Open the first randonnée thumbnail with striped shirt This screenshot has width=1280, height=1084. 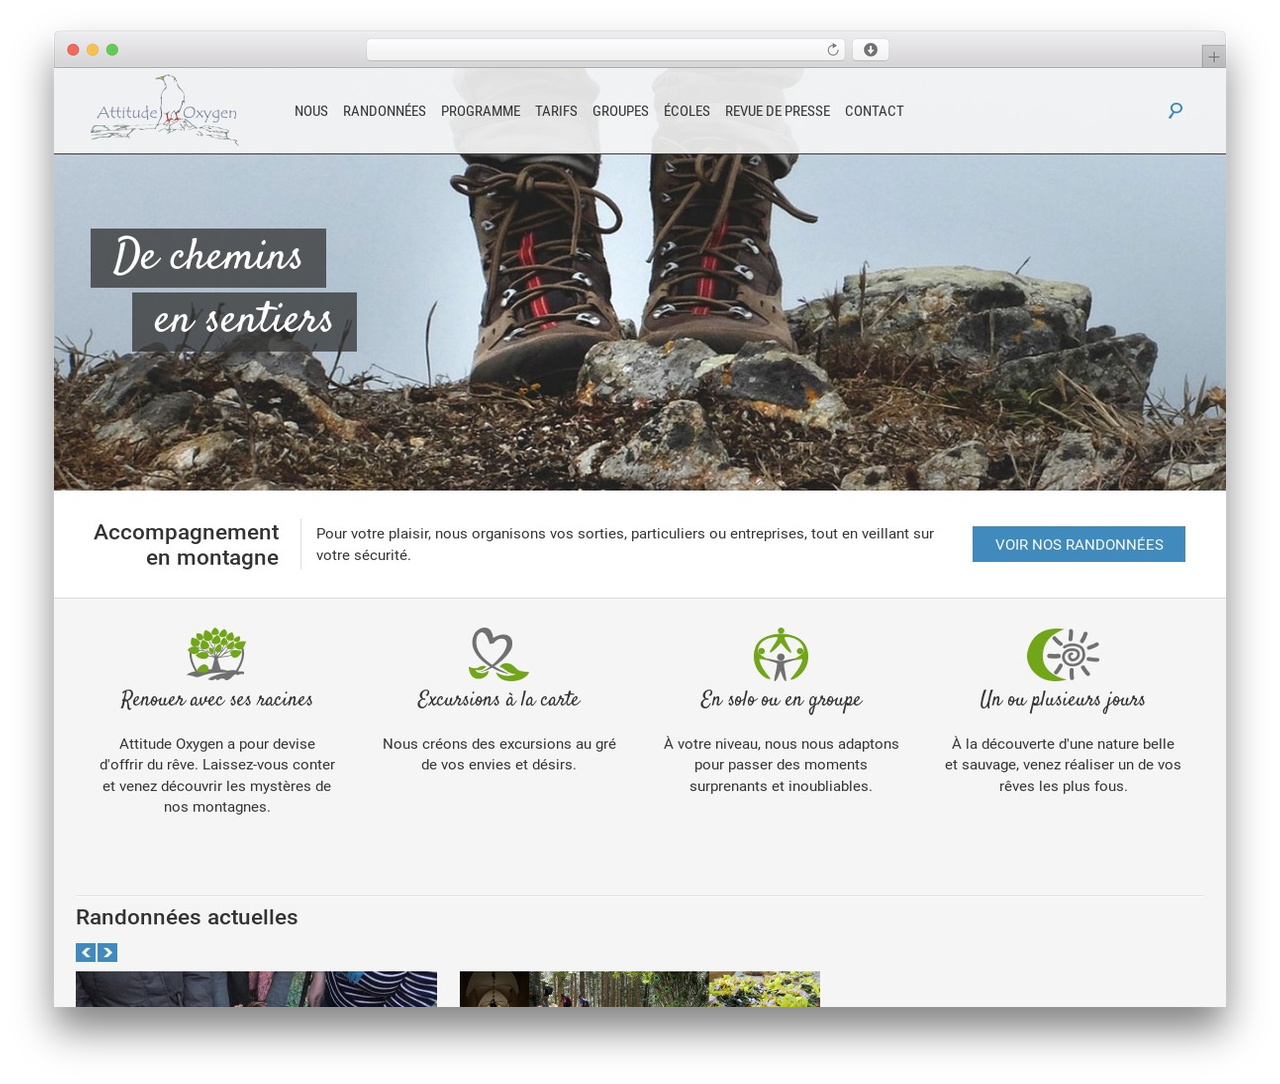click(x=256, y=989)
